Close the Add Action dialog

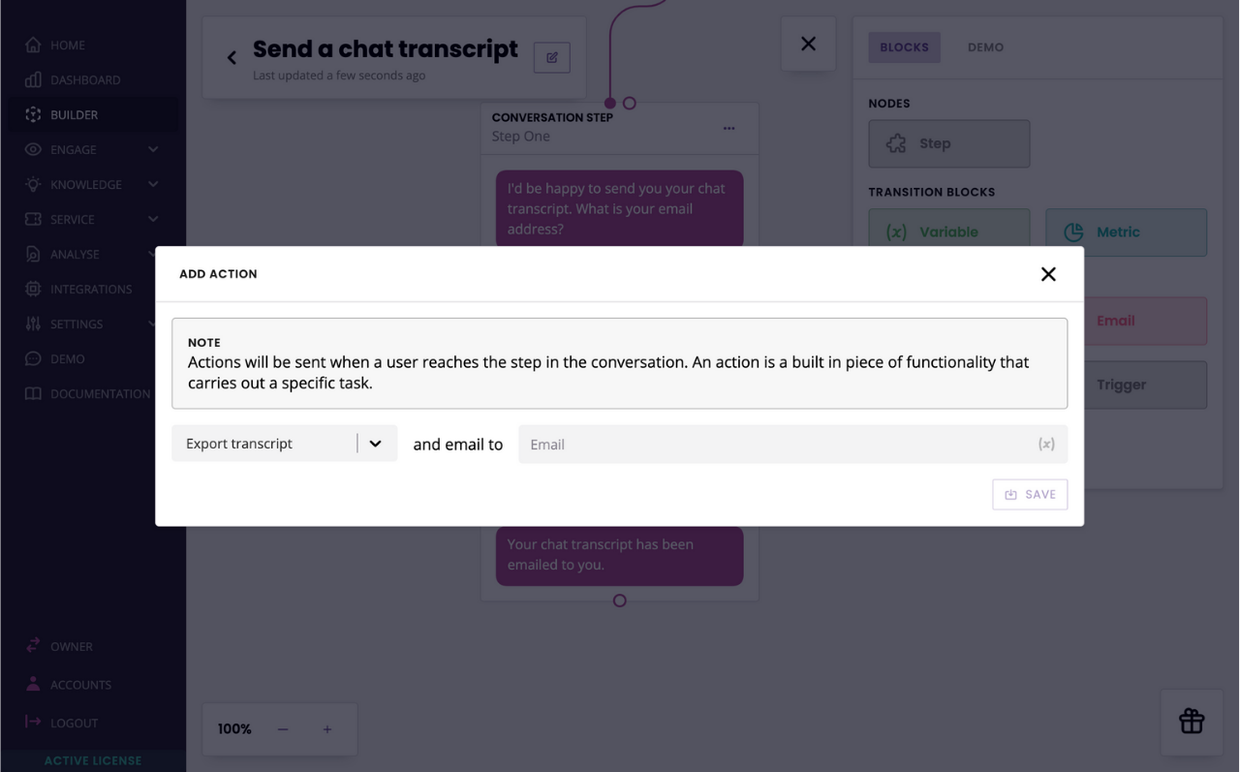tap(1048, 274)
